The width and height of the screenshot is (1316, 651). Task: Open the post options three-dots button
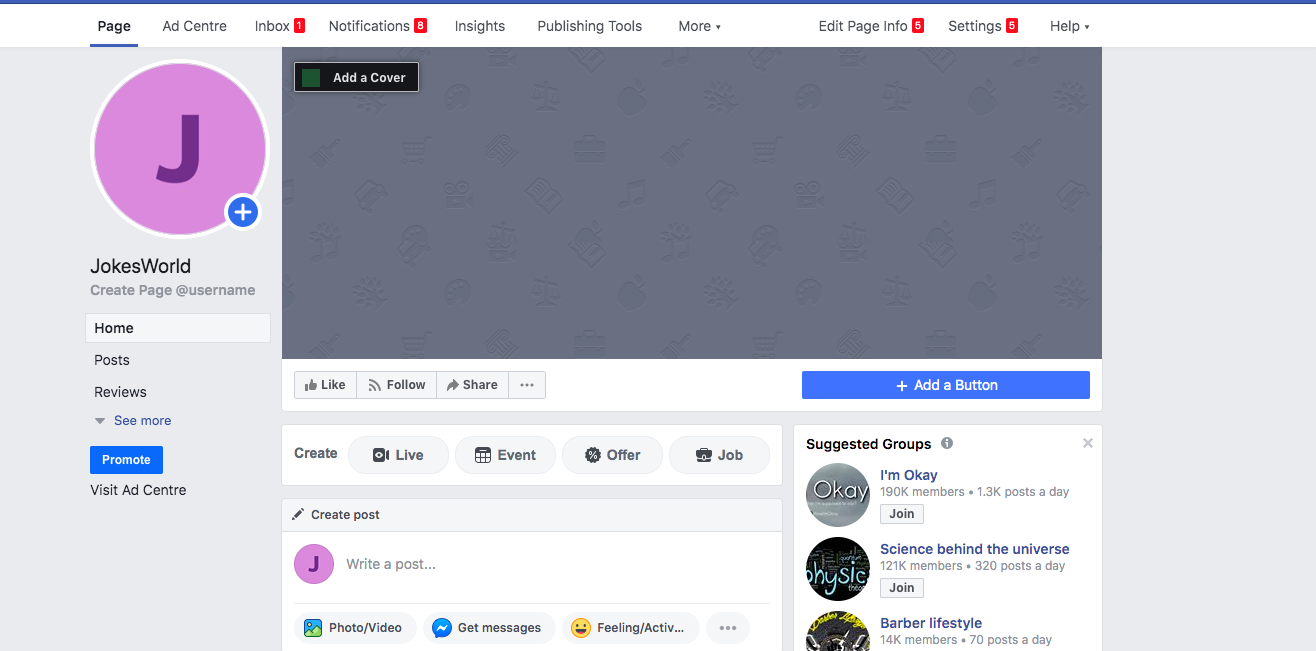click(x=728, y=628)
